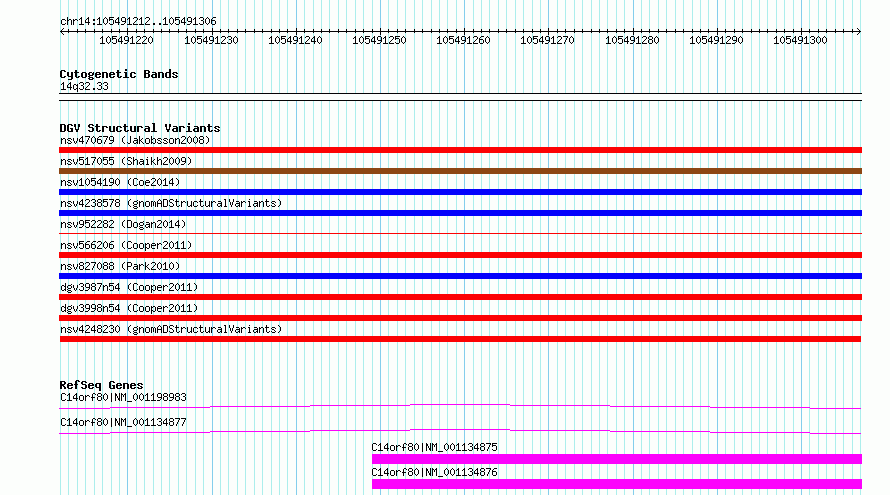Click ruler position 105491280
The height and width of the screenshot is (495, 890).
(632, 40)
